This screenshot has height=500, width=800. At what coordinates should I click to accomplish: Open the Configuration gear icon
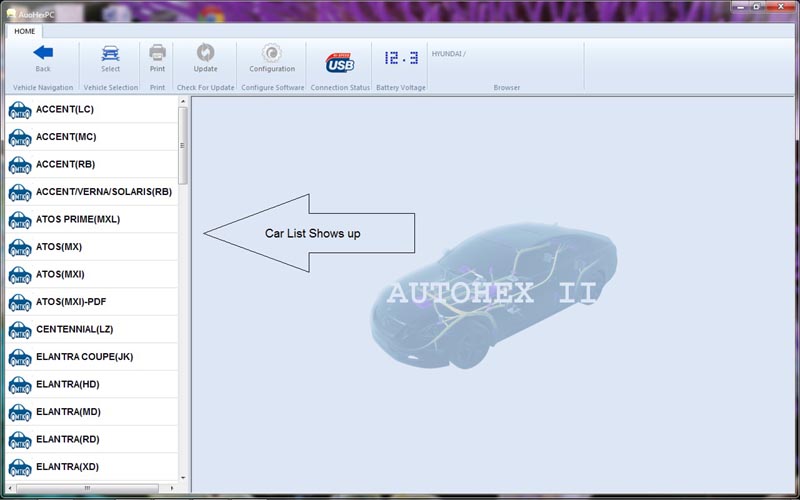click(x=272, y=53)
